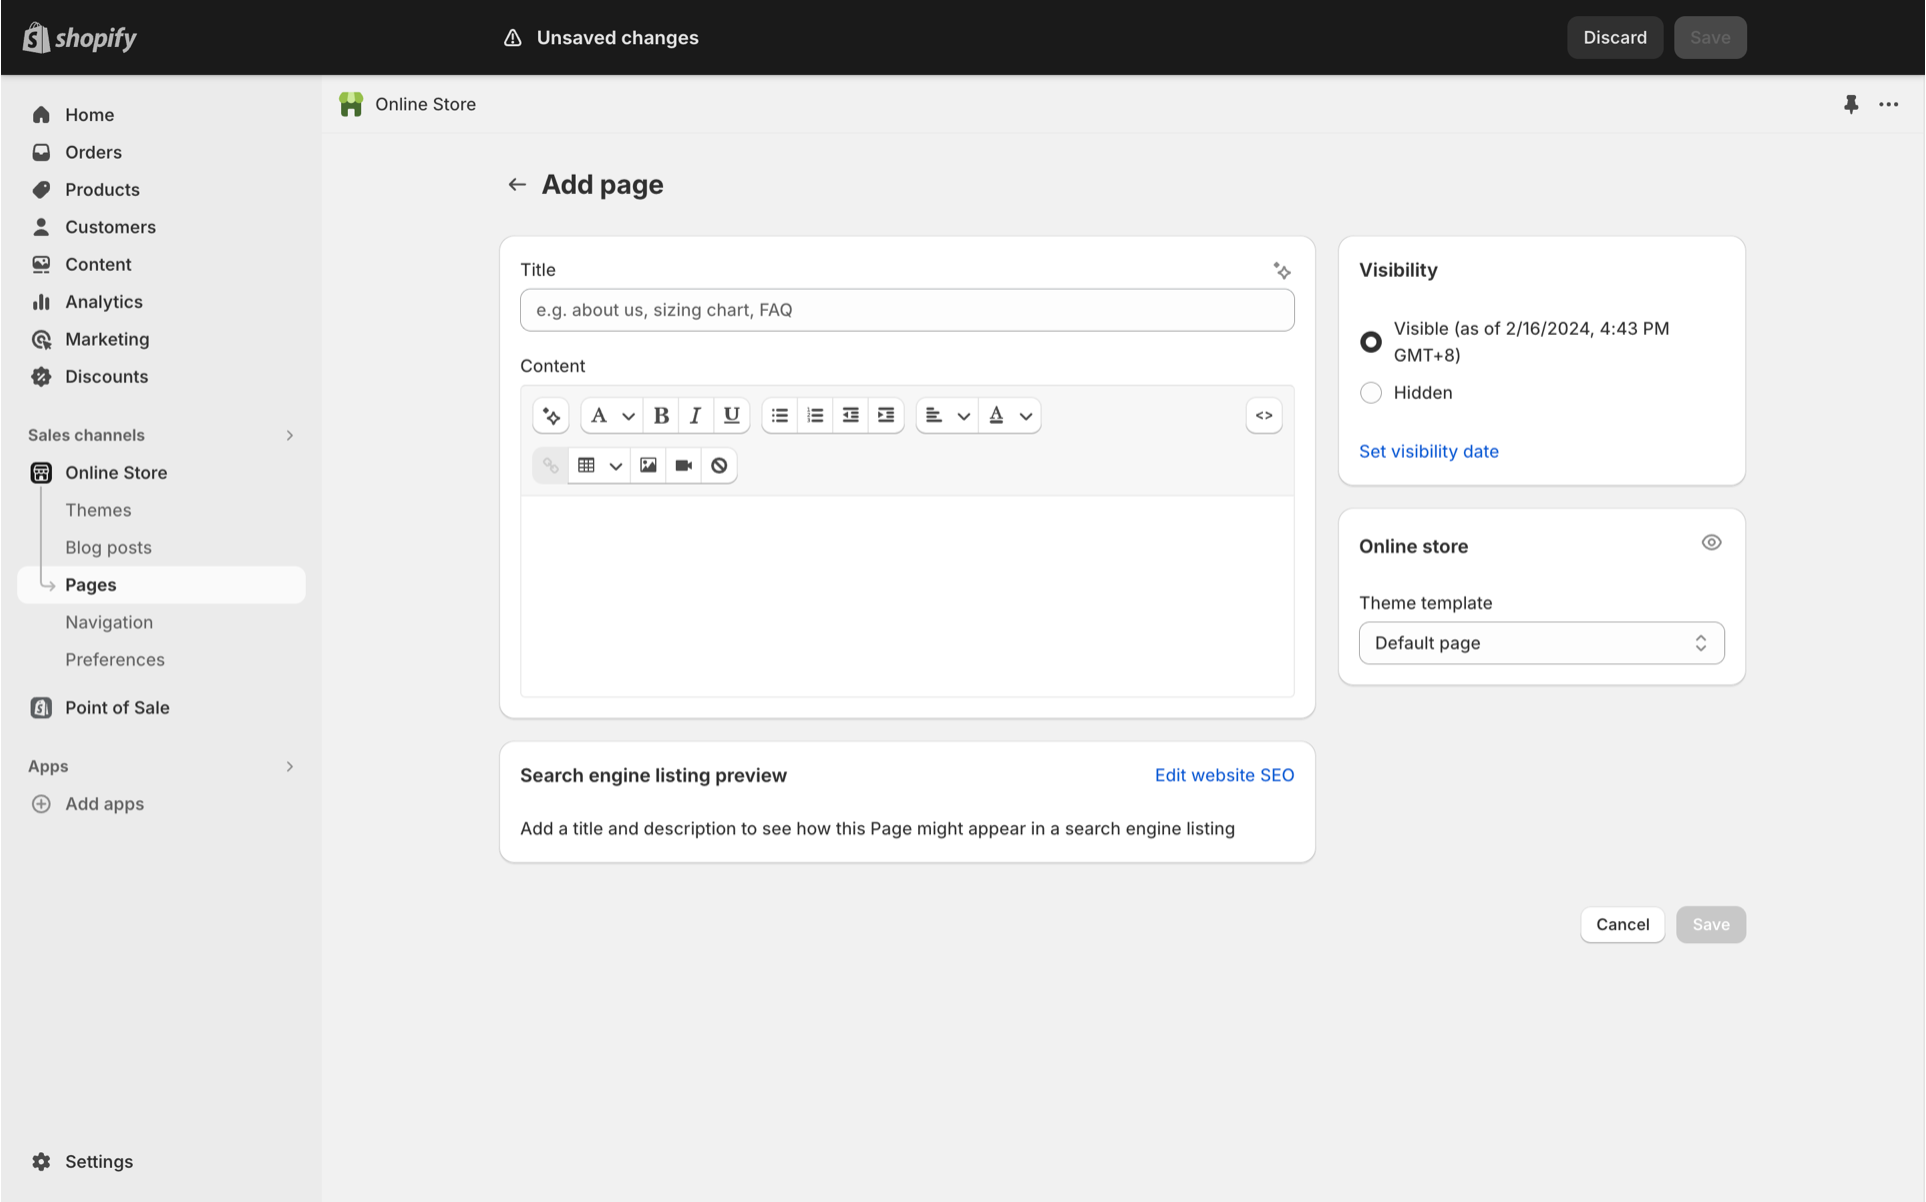Click the page Title input field
This screenshot has width=1926, height=1202.
(907, 309)
